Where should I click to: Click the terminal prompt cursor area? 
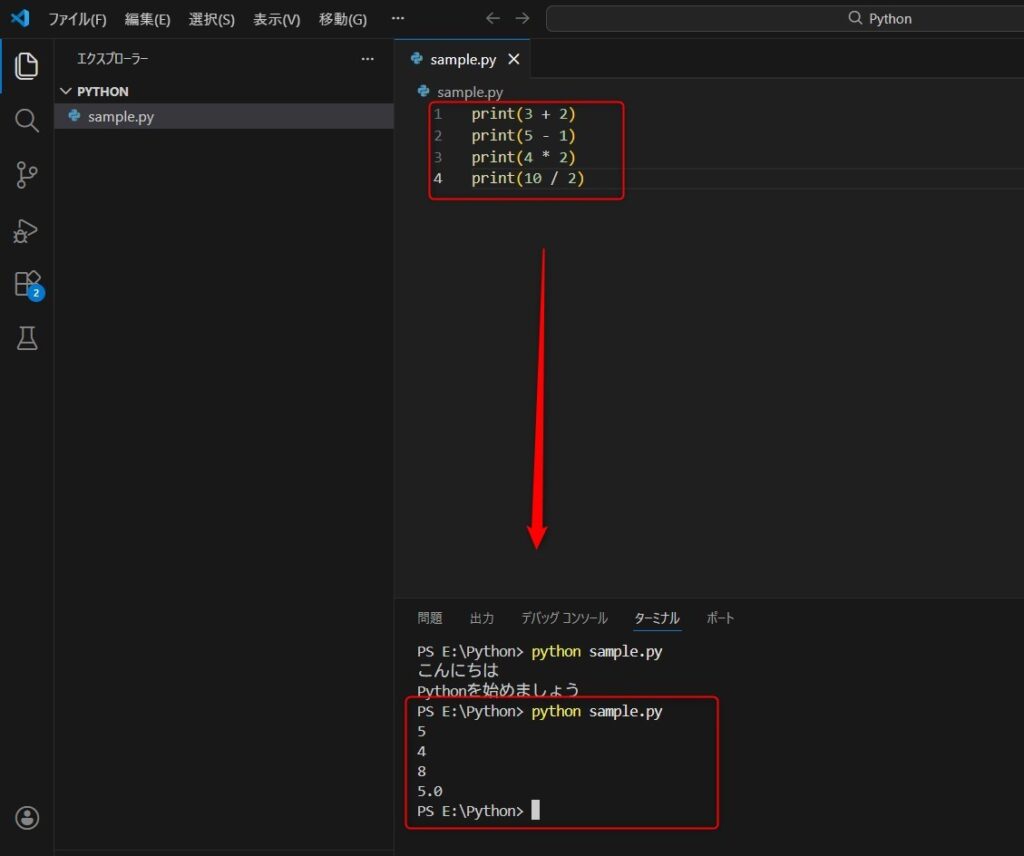[536, 810]
